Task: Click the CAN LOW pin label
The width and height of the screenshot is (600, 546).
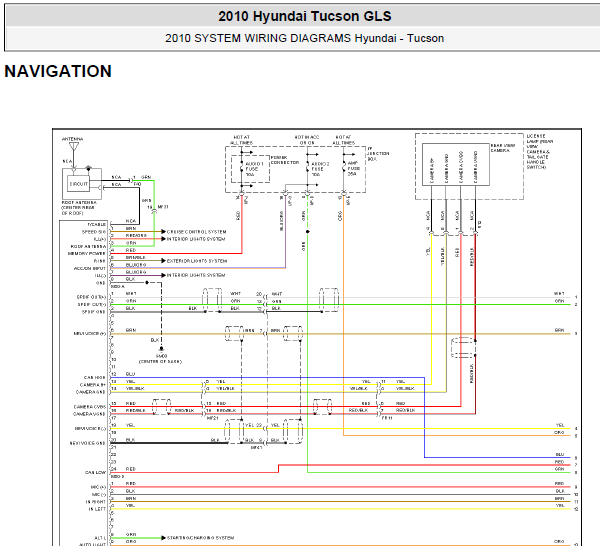Action: click(x=95, y=472)
